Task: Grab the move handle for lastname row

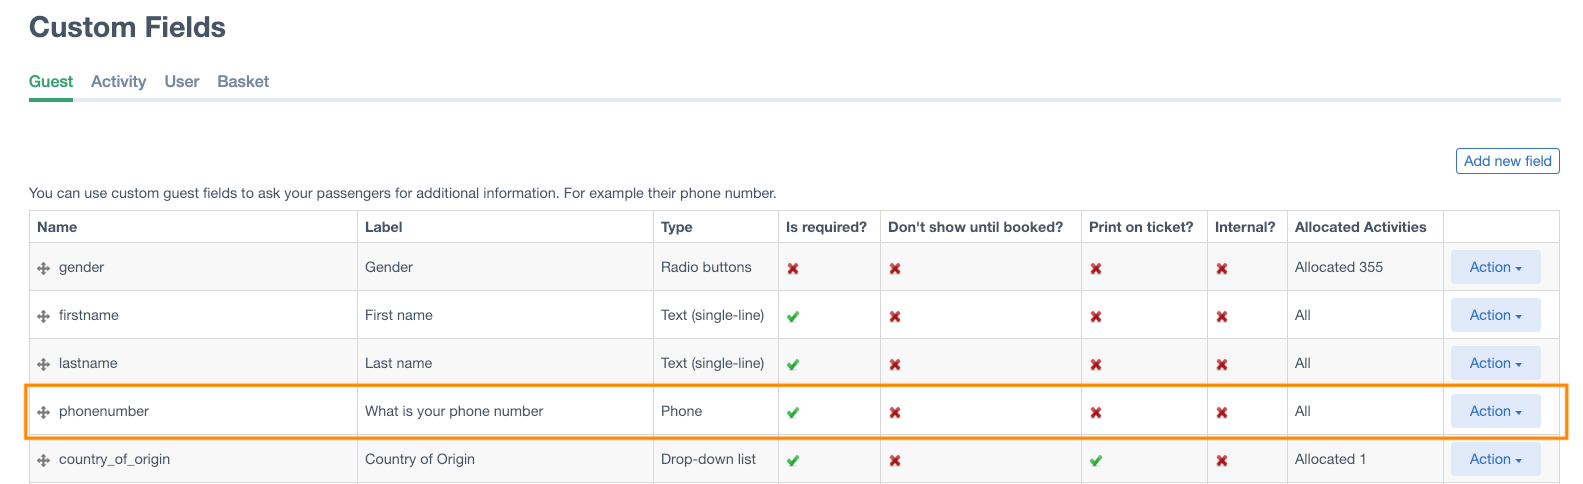Action: pos(44,364)
